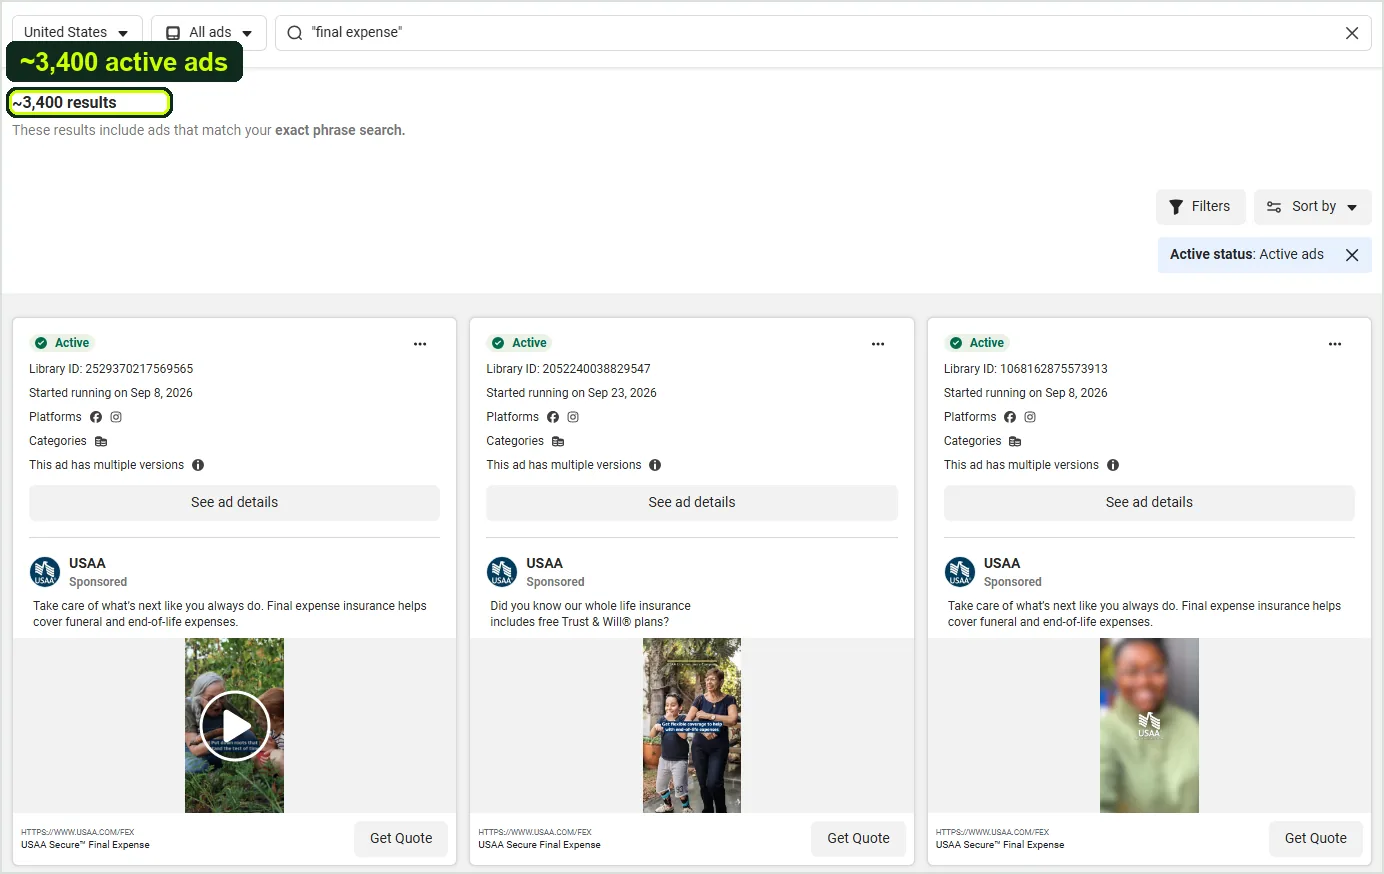The image size is (1384, 874).
Task: Click USAA logo avatar on ad 2052240038829547
Action: click(x=502, y=572)
